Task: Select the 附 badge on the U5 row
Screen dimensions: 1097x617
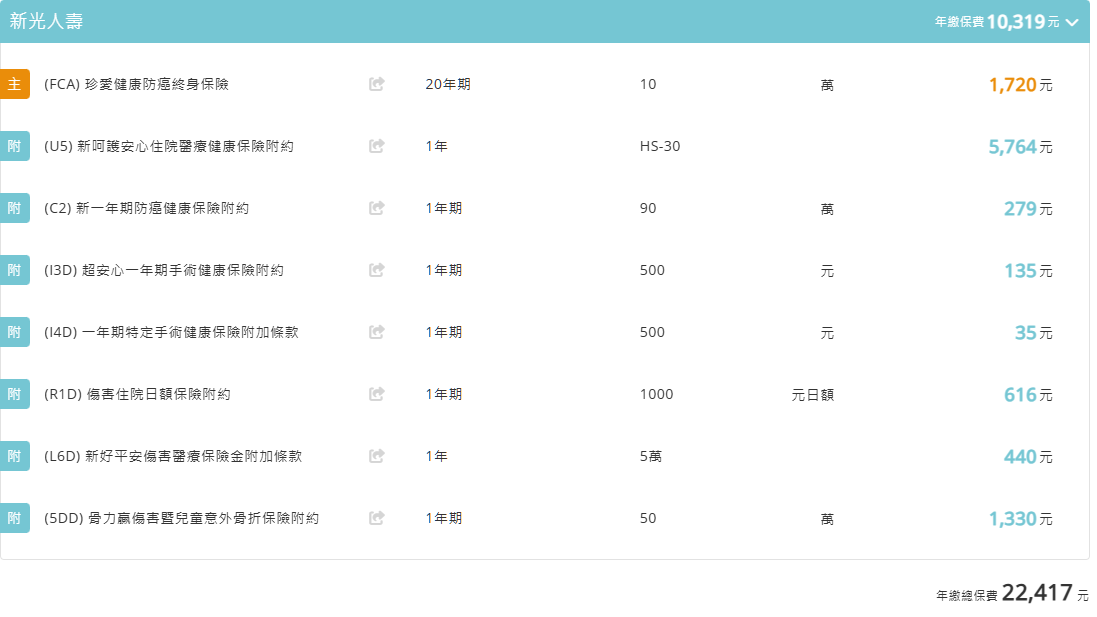Action: click(x=14, y=146)
